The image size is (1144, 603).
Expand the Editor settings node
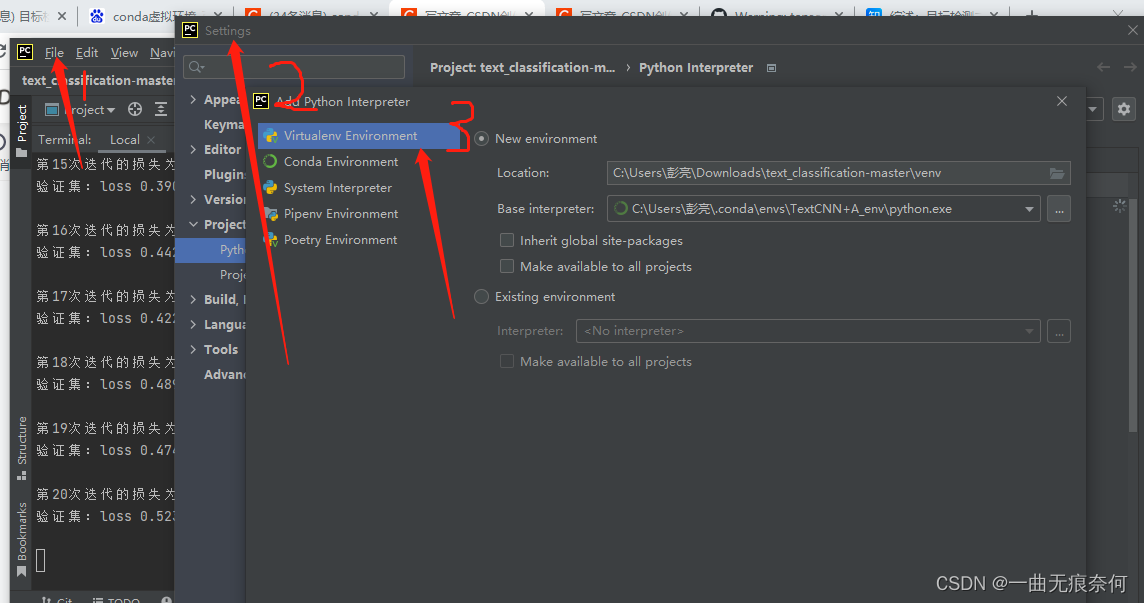(193, 149)
